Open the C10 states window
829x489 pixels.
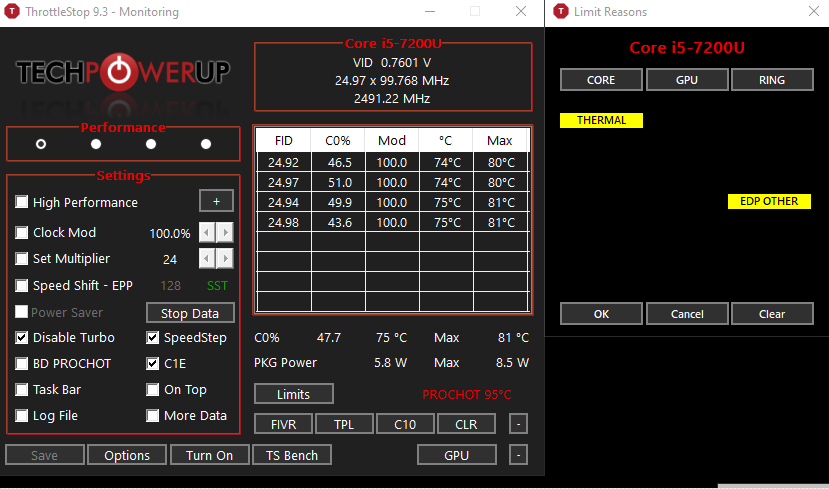(406, 424)
